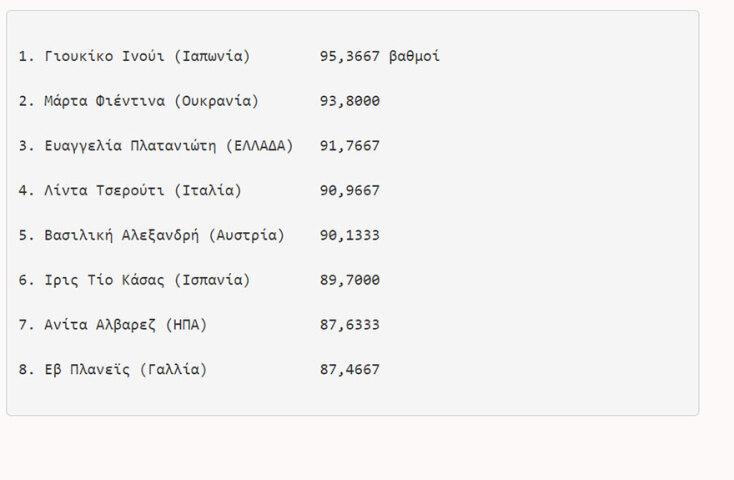Select the score 90,1333
The width and height of the screenshot is (734, 480).
[x=349, y=236]
